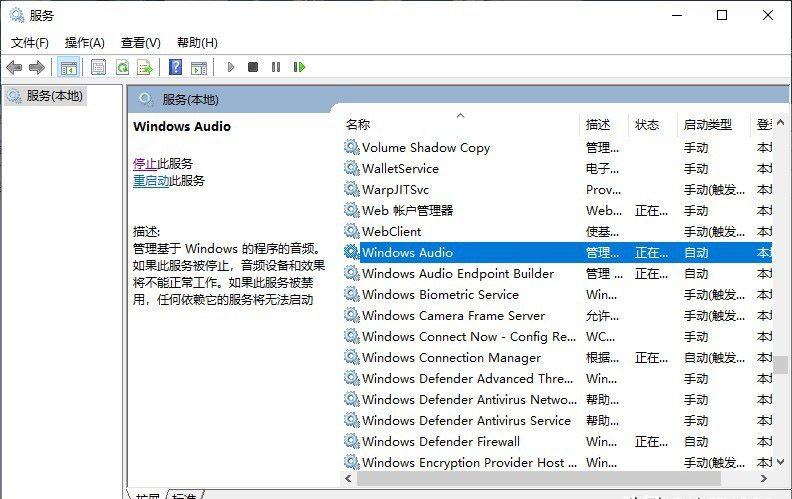Open the 查看(V) menu
Viewport: 792px width, 499px height.
[140, 43]
